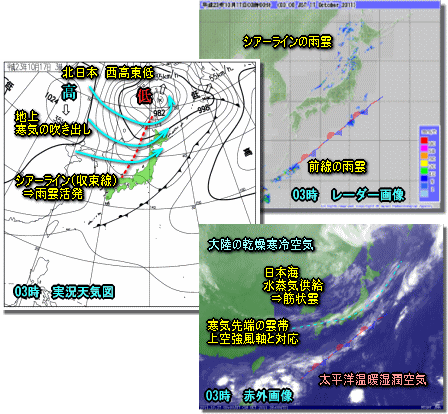
Task: Click the ⇒筋状雲 label
Action: click(x=295, y=298)
